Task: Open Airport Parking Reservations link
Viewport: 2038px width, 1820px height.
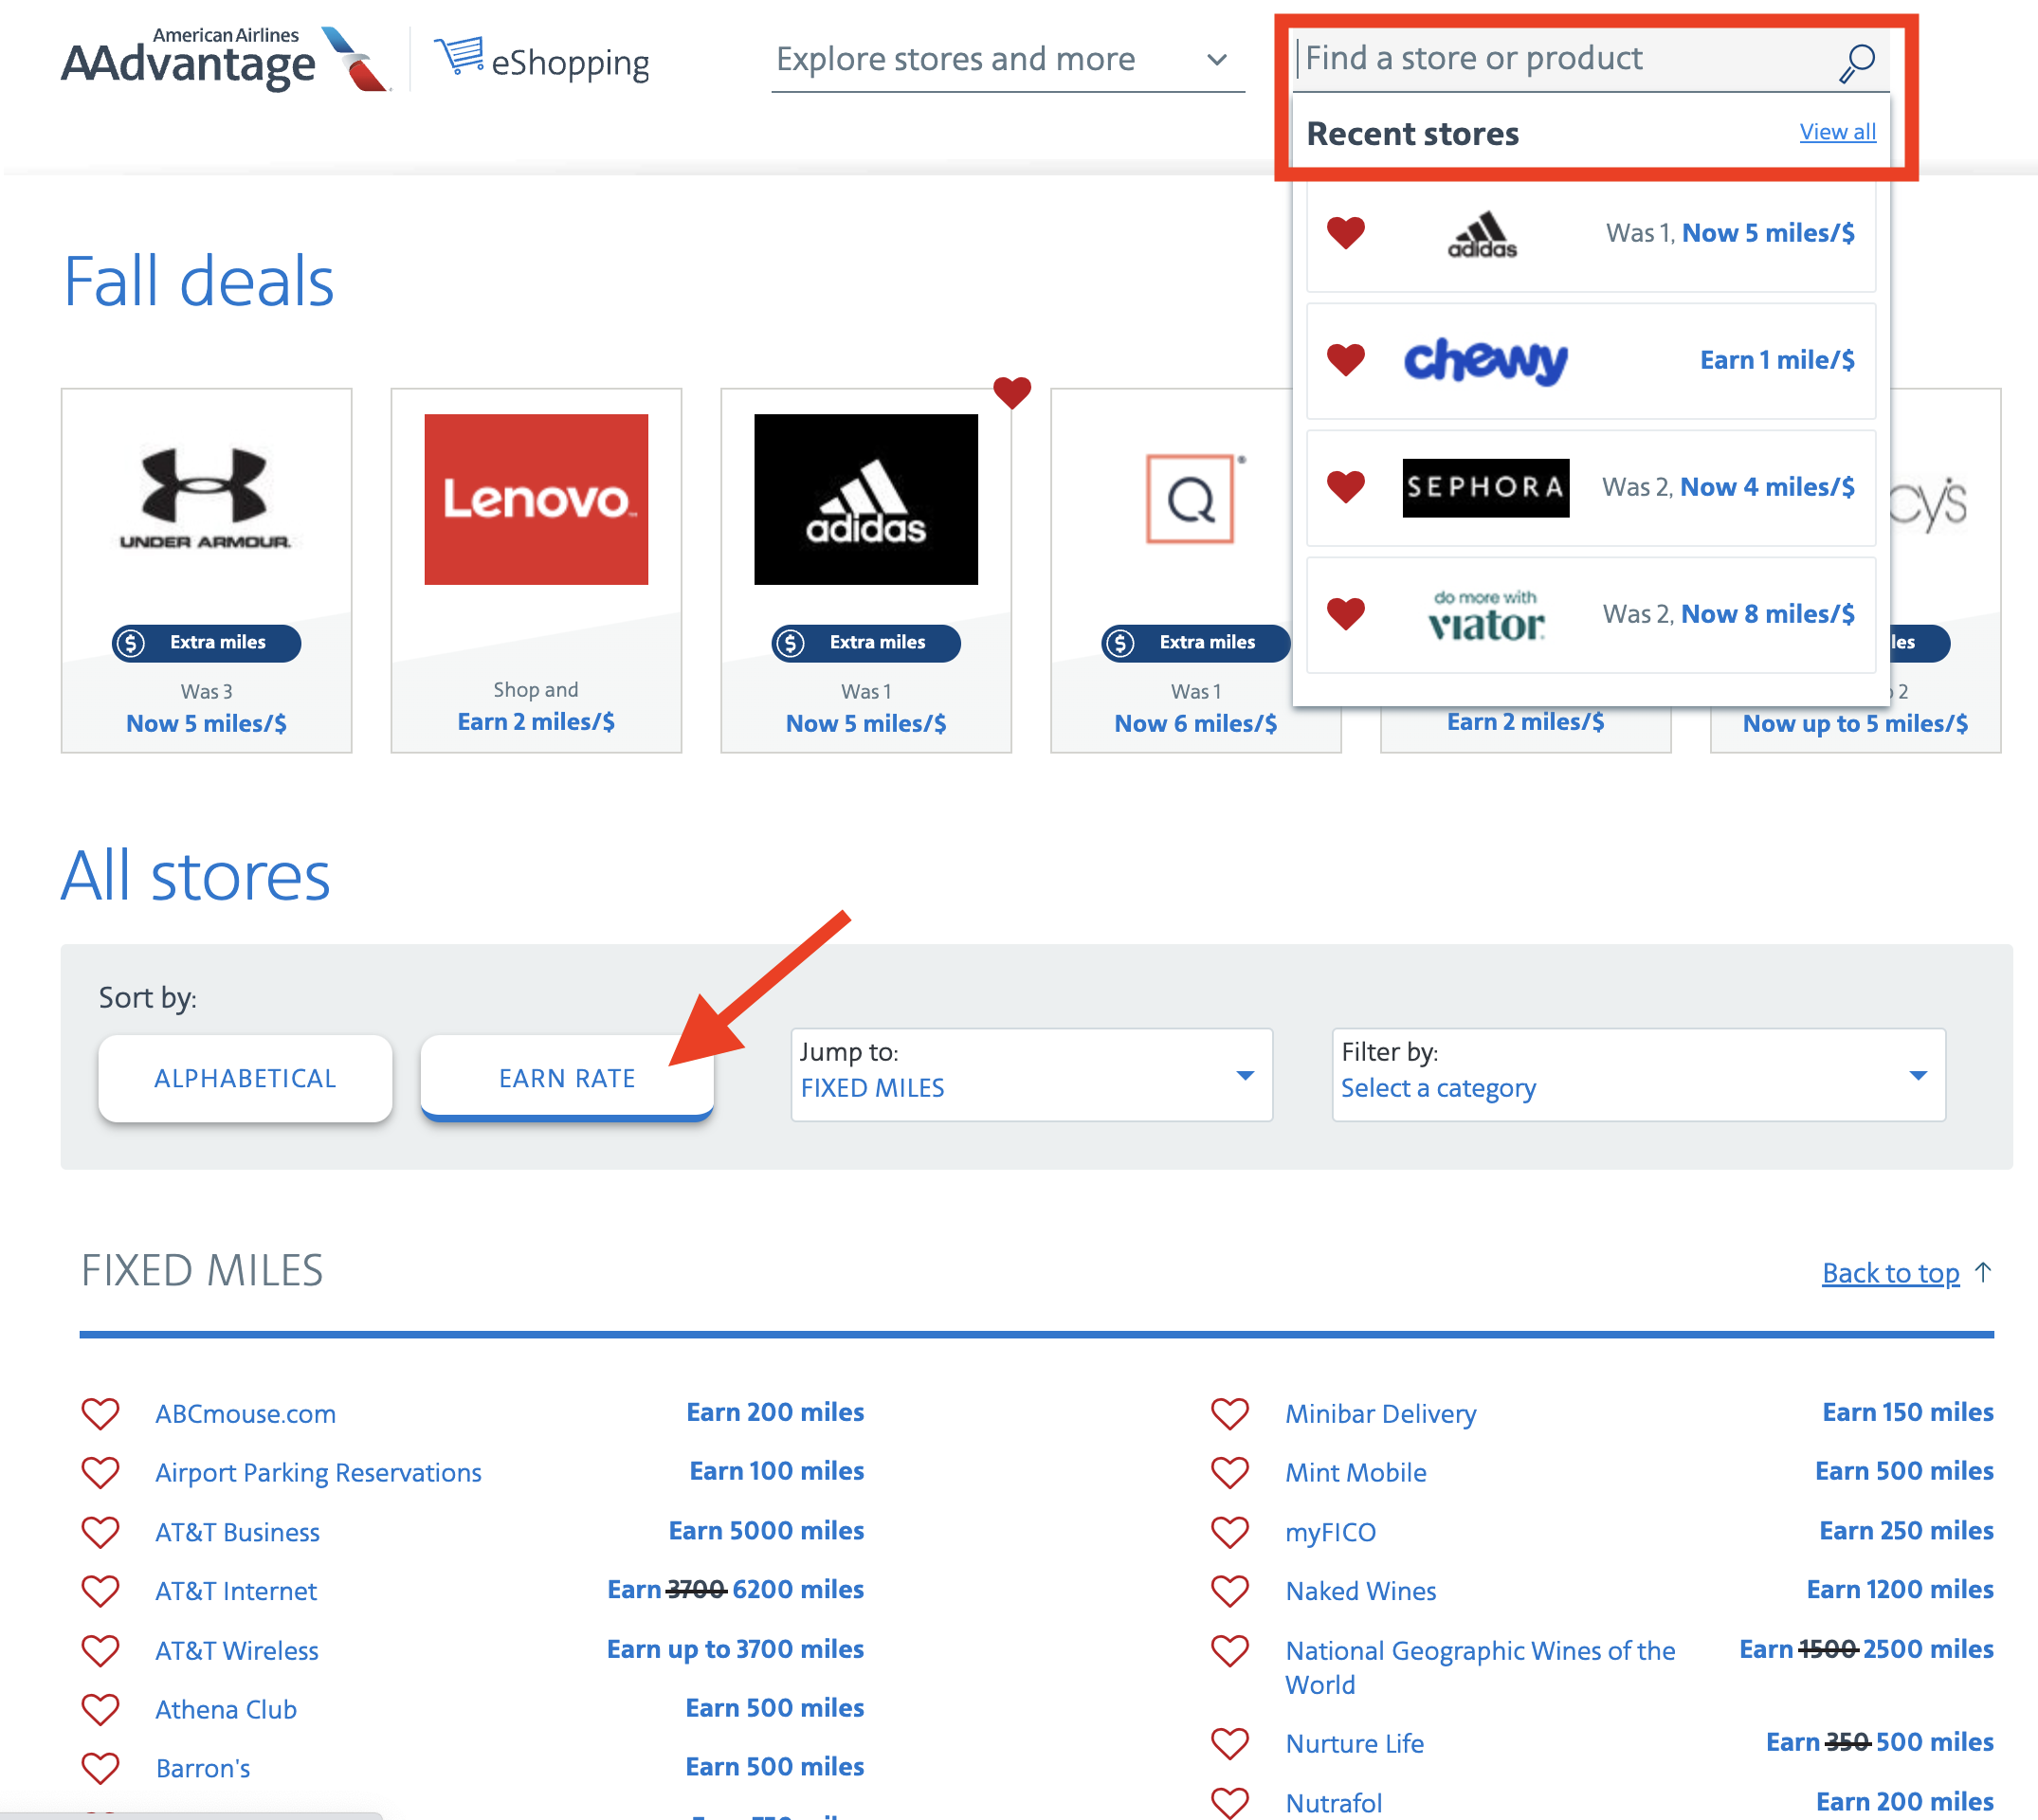Action: pyautogui.click(x=318, y=1473)
